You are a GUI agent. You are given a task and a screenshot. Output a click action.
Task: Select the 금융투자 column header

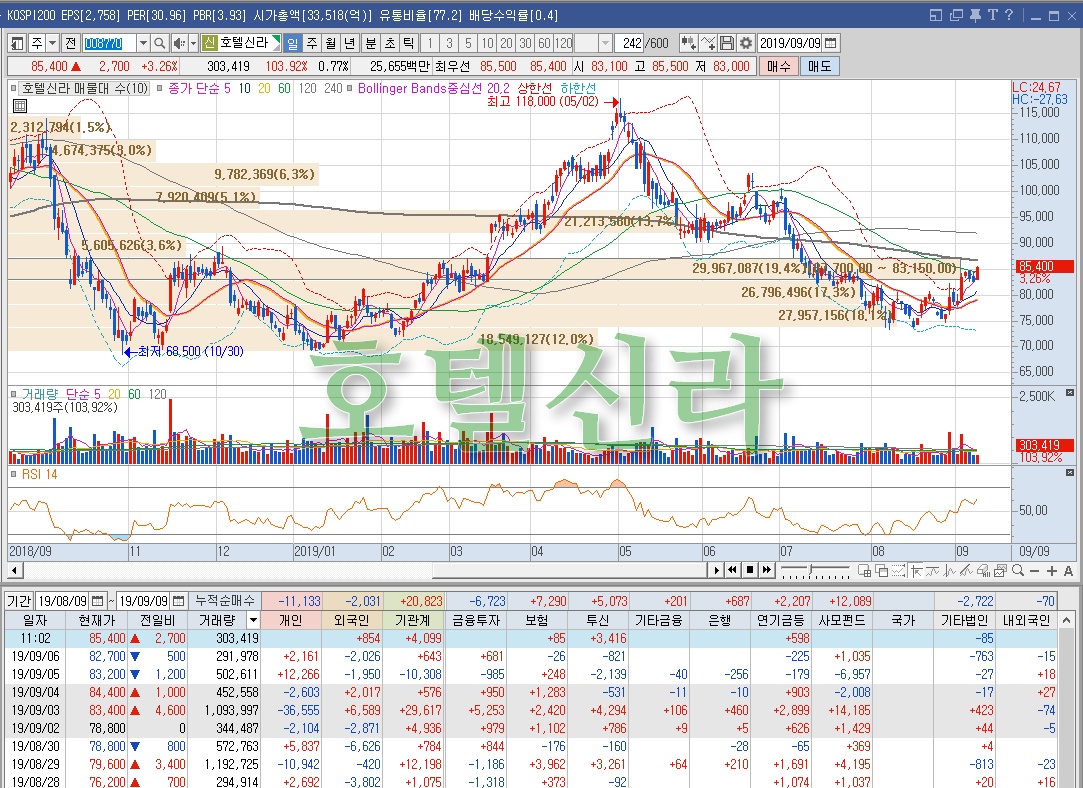475,620
